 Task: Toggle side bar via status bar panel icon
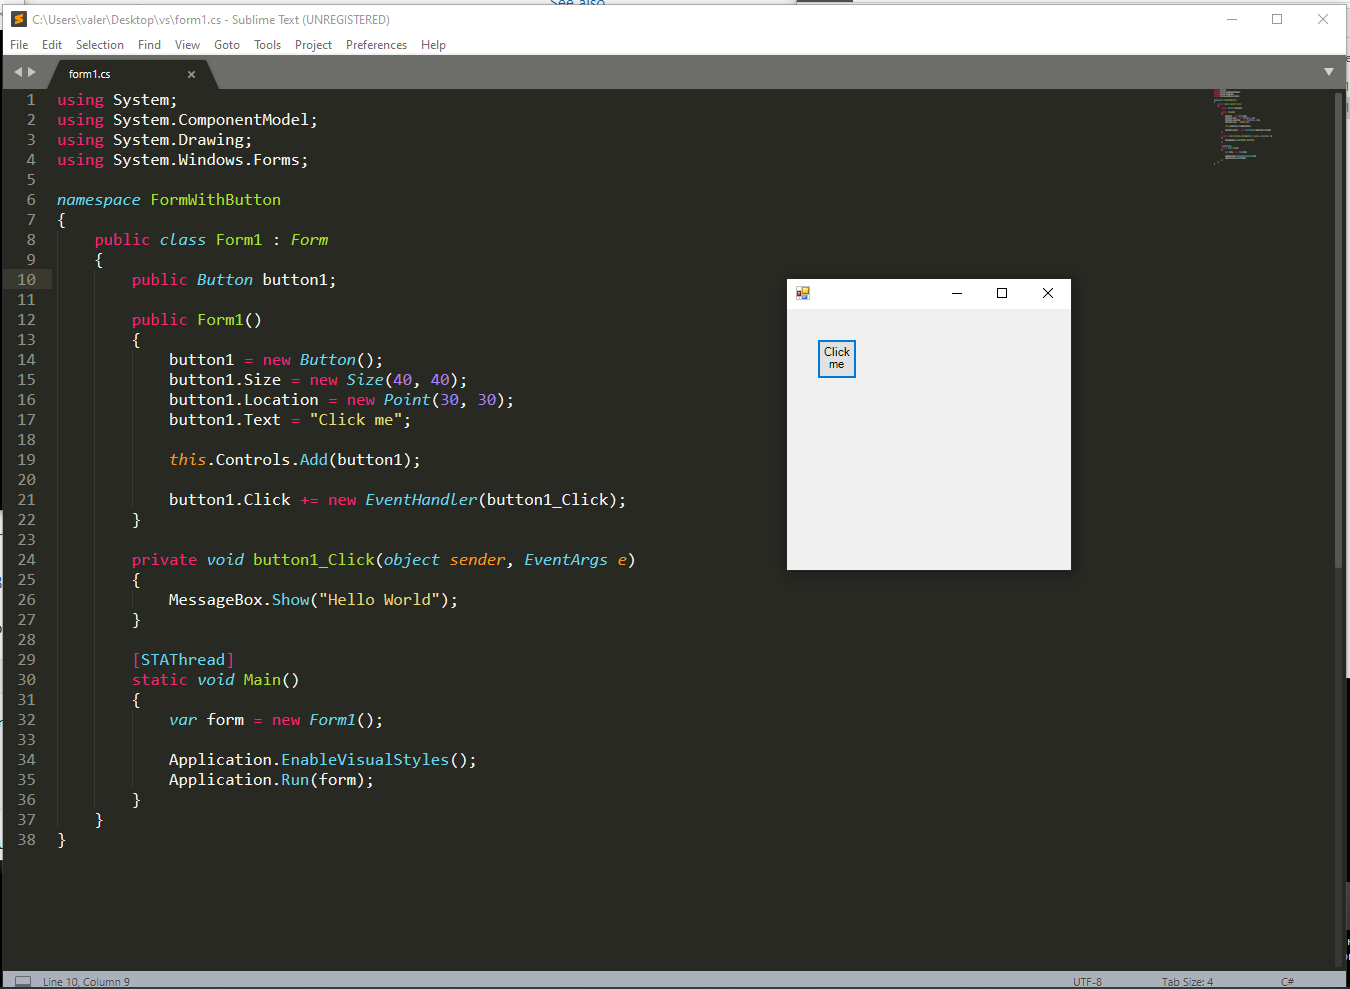[22, 981]
